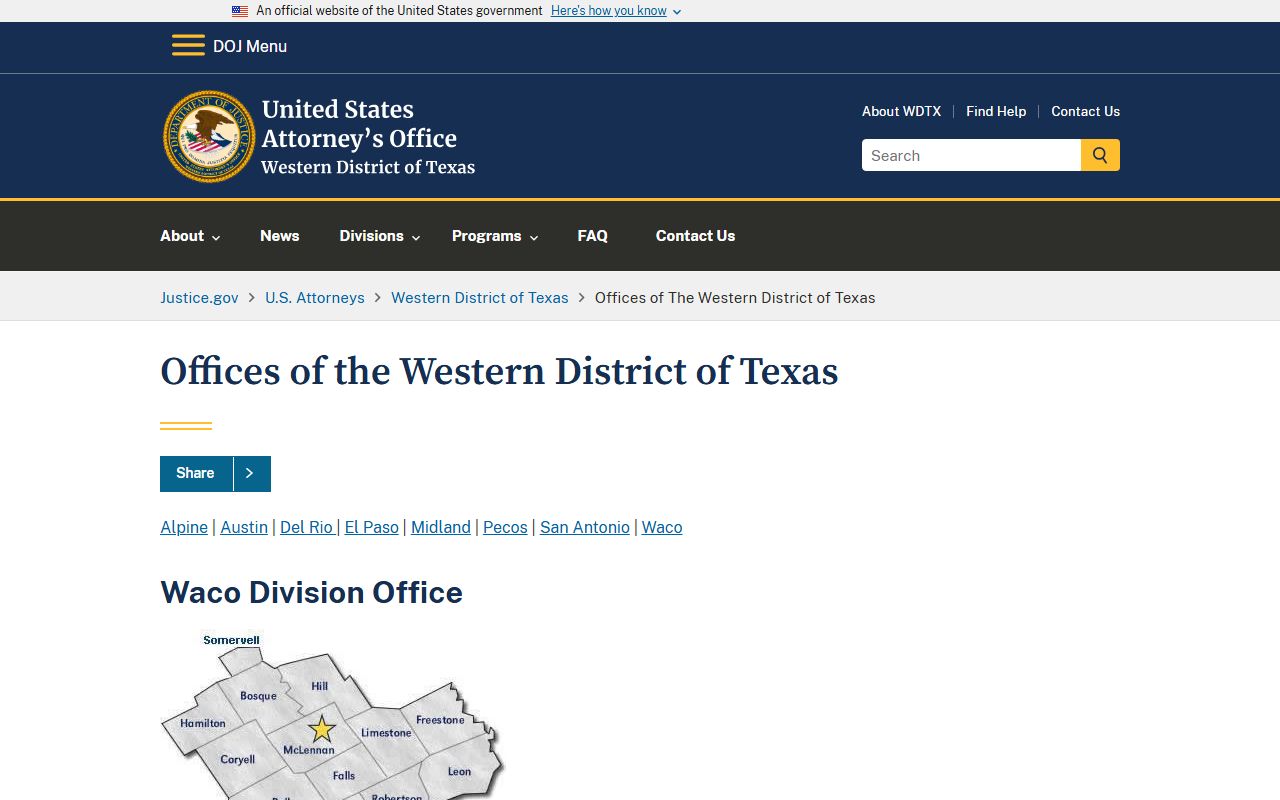Expand "Here's how you know" disclosure
The width and height of the screenshot is (1280, 800).
tap(616, 11)
